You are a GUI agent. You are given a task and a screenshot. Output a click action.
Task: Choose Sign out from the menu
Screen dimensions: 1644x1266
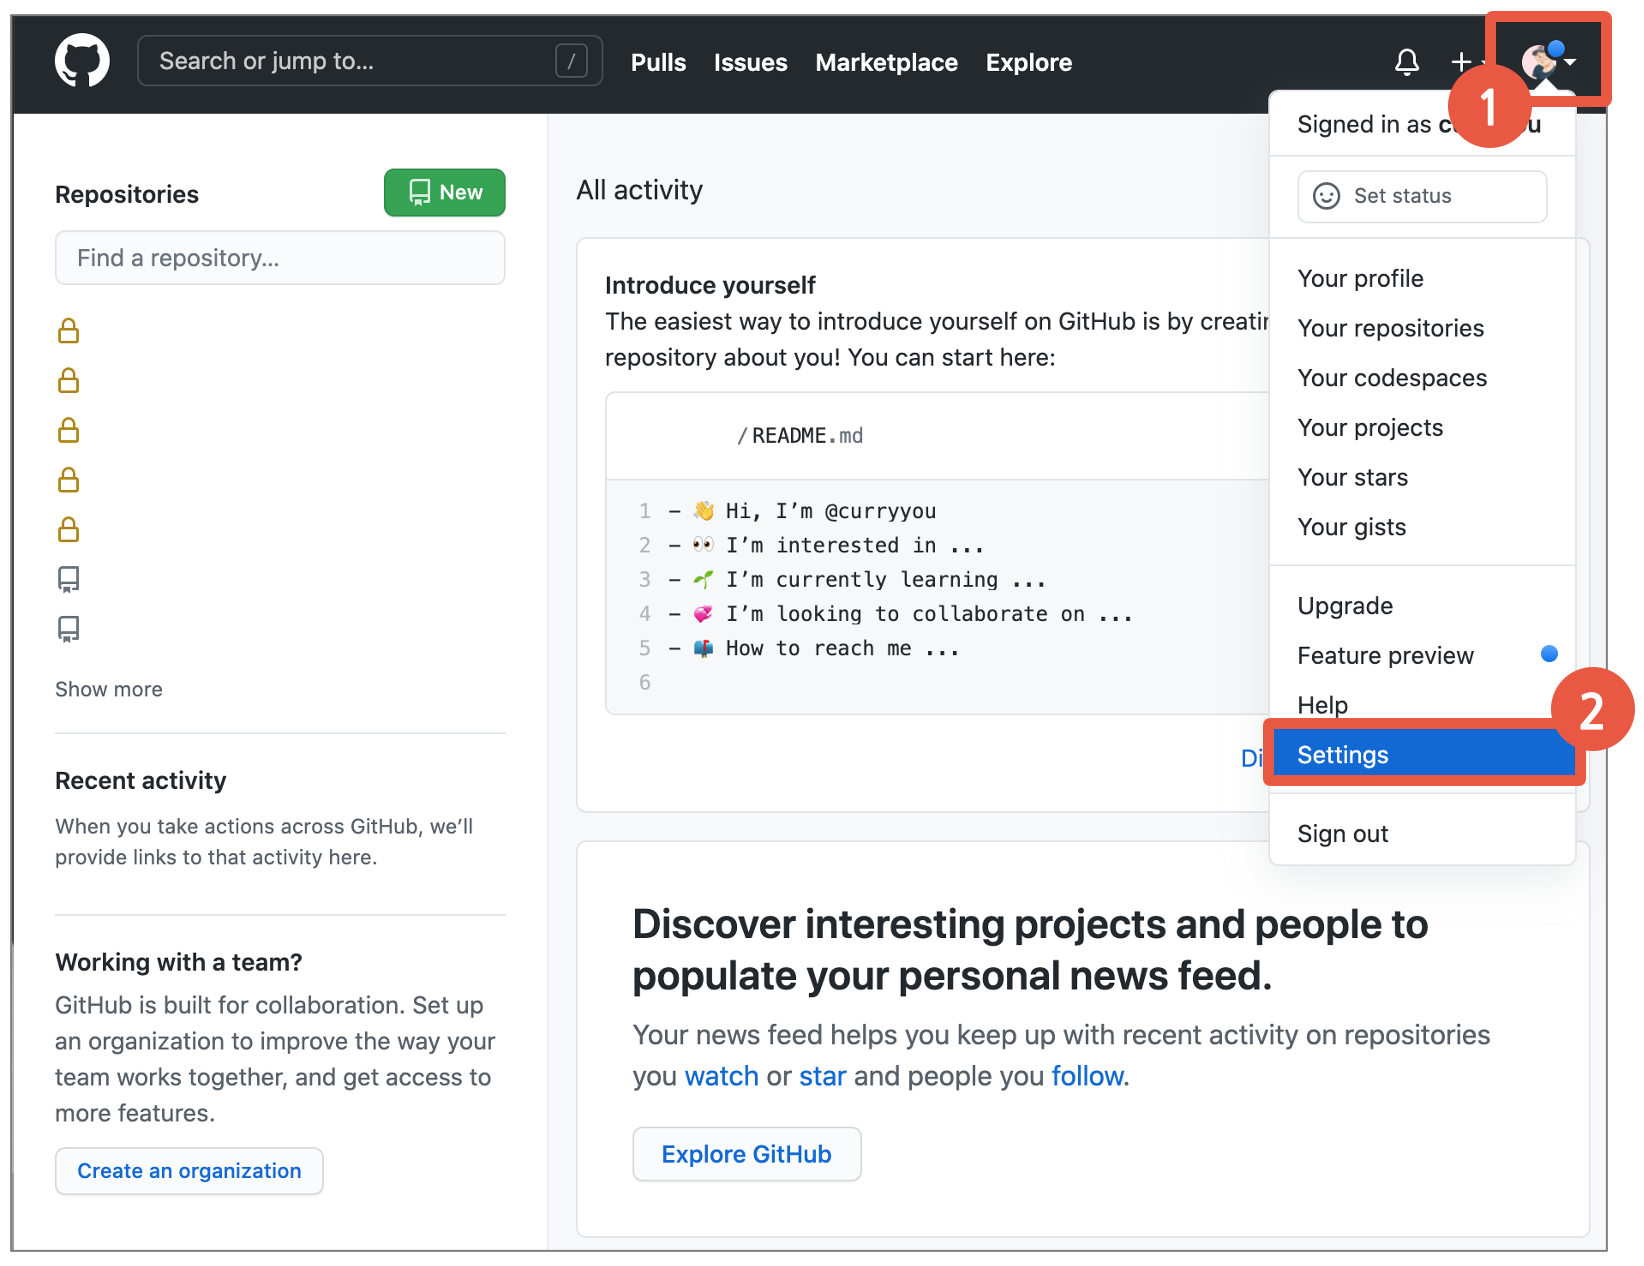click(x=1422, y=834)
